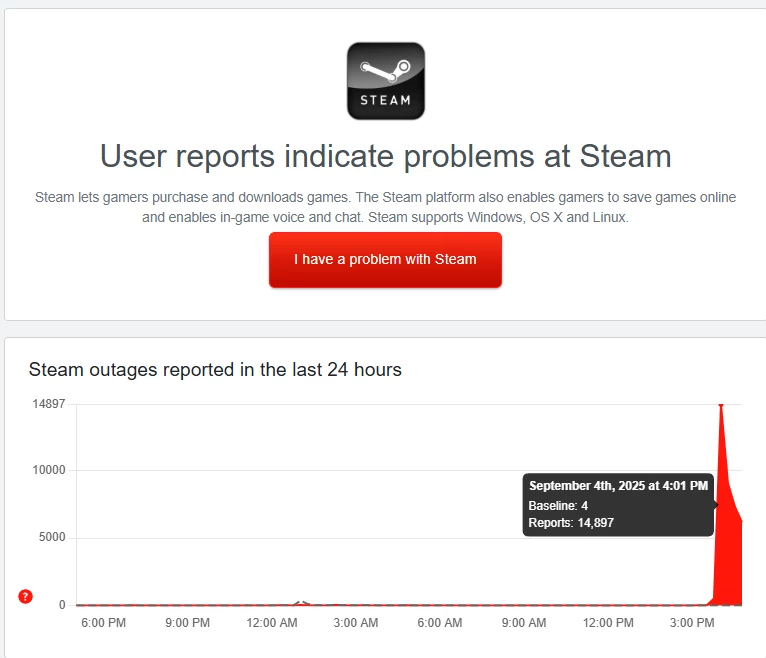Click the "3:00 PM" x-axis label
This screenshot has width=766, height=658.
(692, 623)
